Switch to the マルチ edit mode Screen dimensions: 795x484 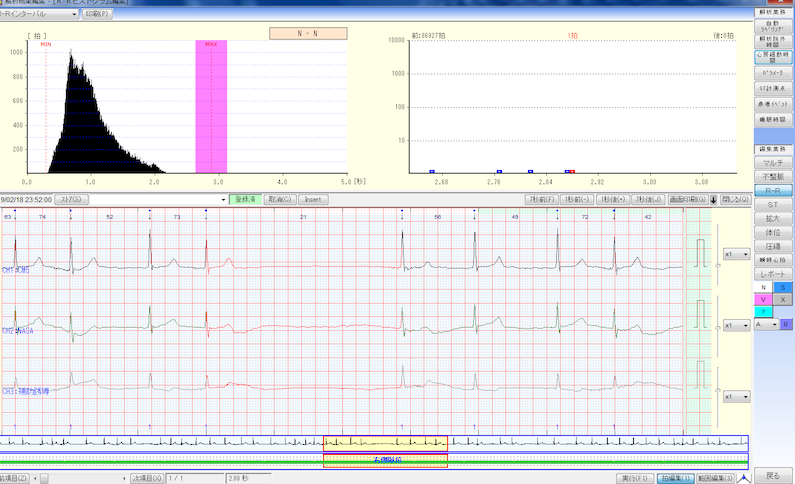click(772, 161)
